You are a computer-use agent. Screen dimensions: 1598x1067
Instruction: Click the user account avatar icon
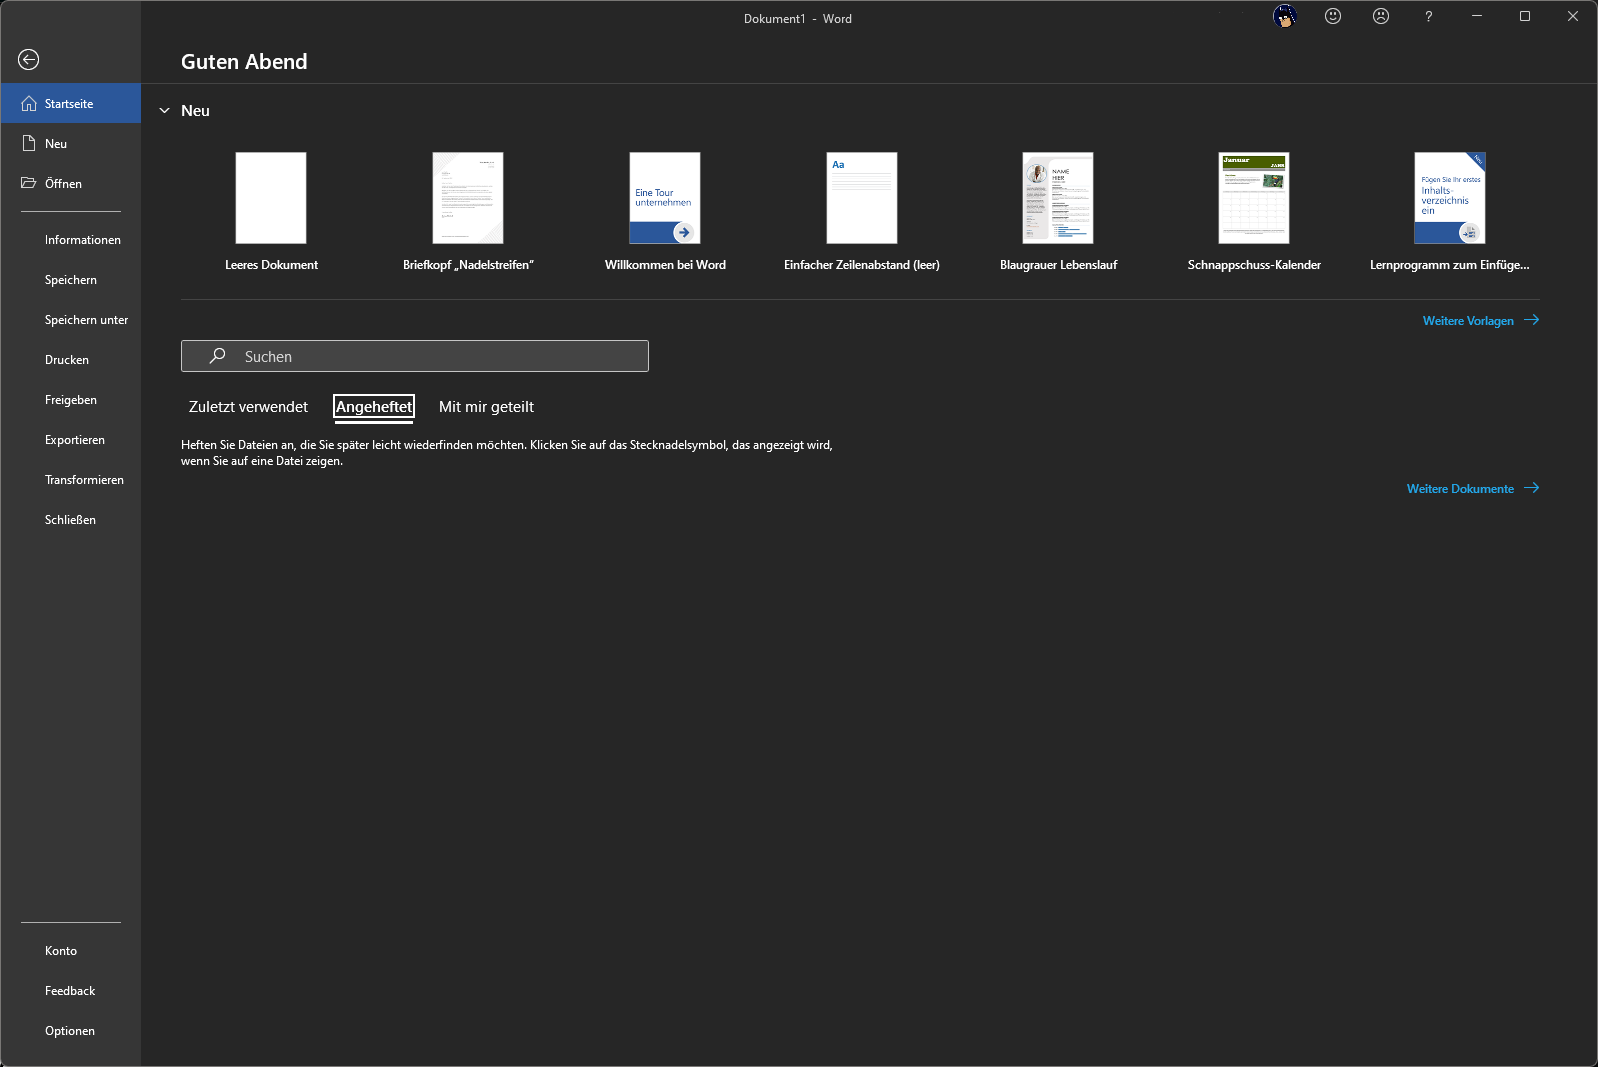1285,16
